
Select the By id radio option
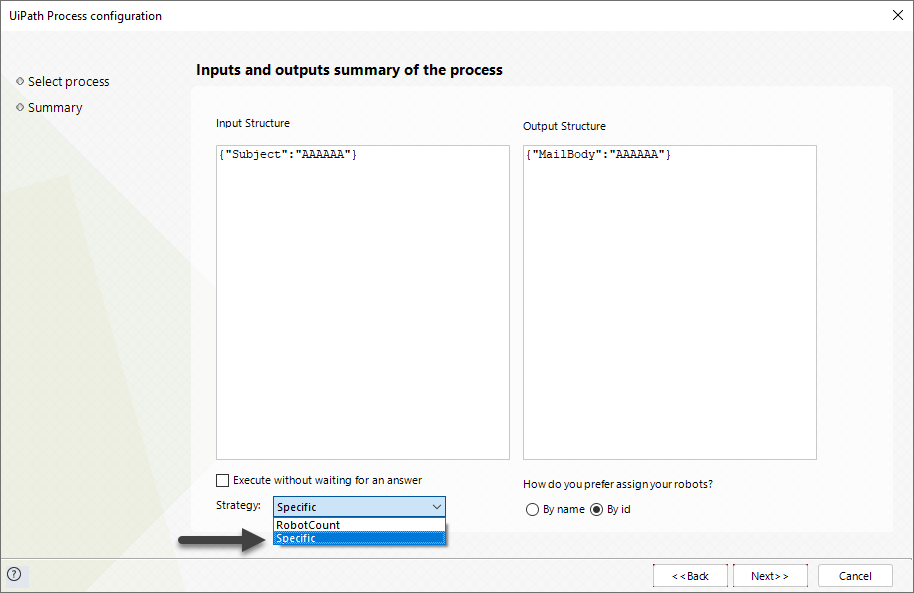(x=596, y=510)
